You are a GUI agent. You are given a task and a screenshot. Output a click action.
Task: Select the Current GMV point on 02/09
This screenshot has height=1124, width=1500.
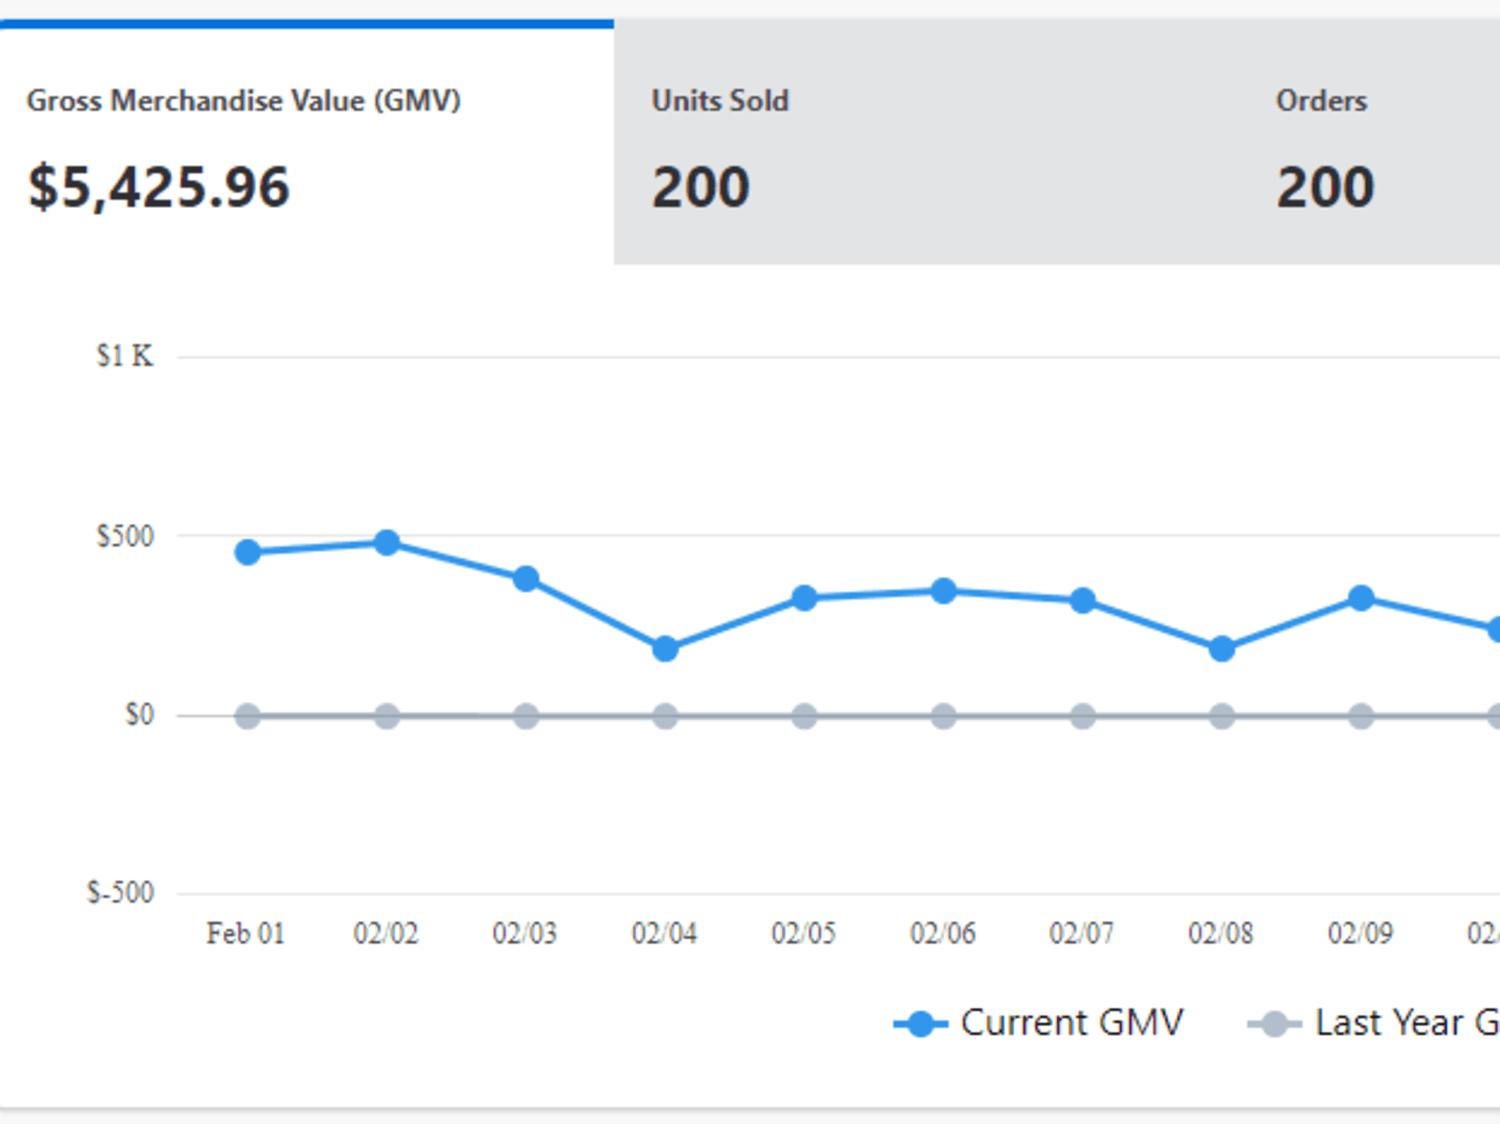(1361, 599)
